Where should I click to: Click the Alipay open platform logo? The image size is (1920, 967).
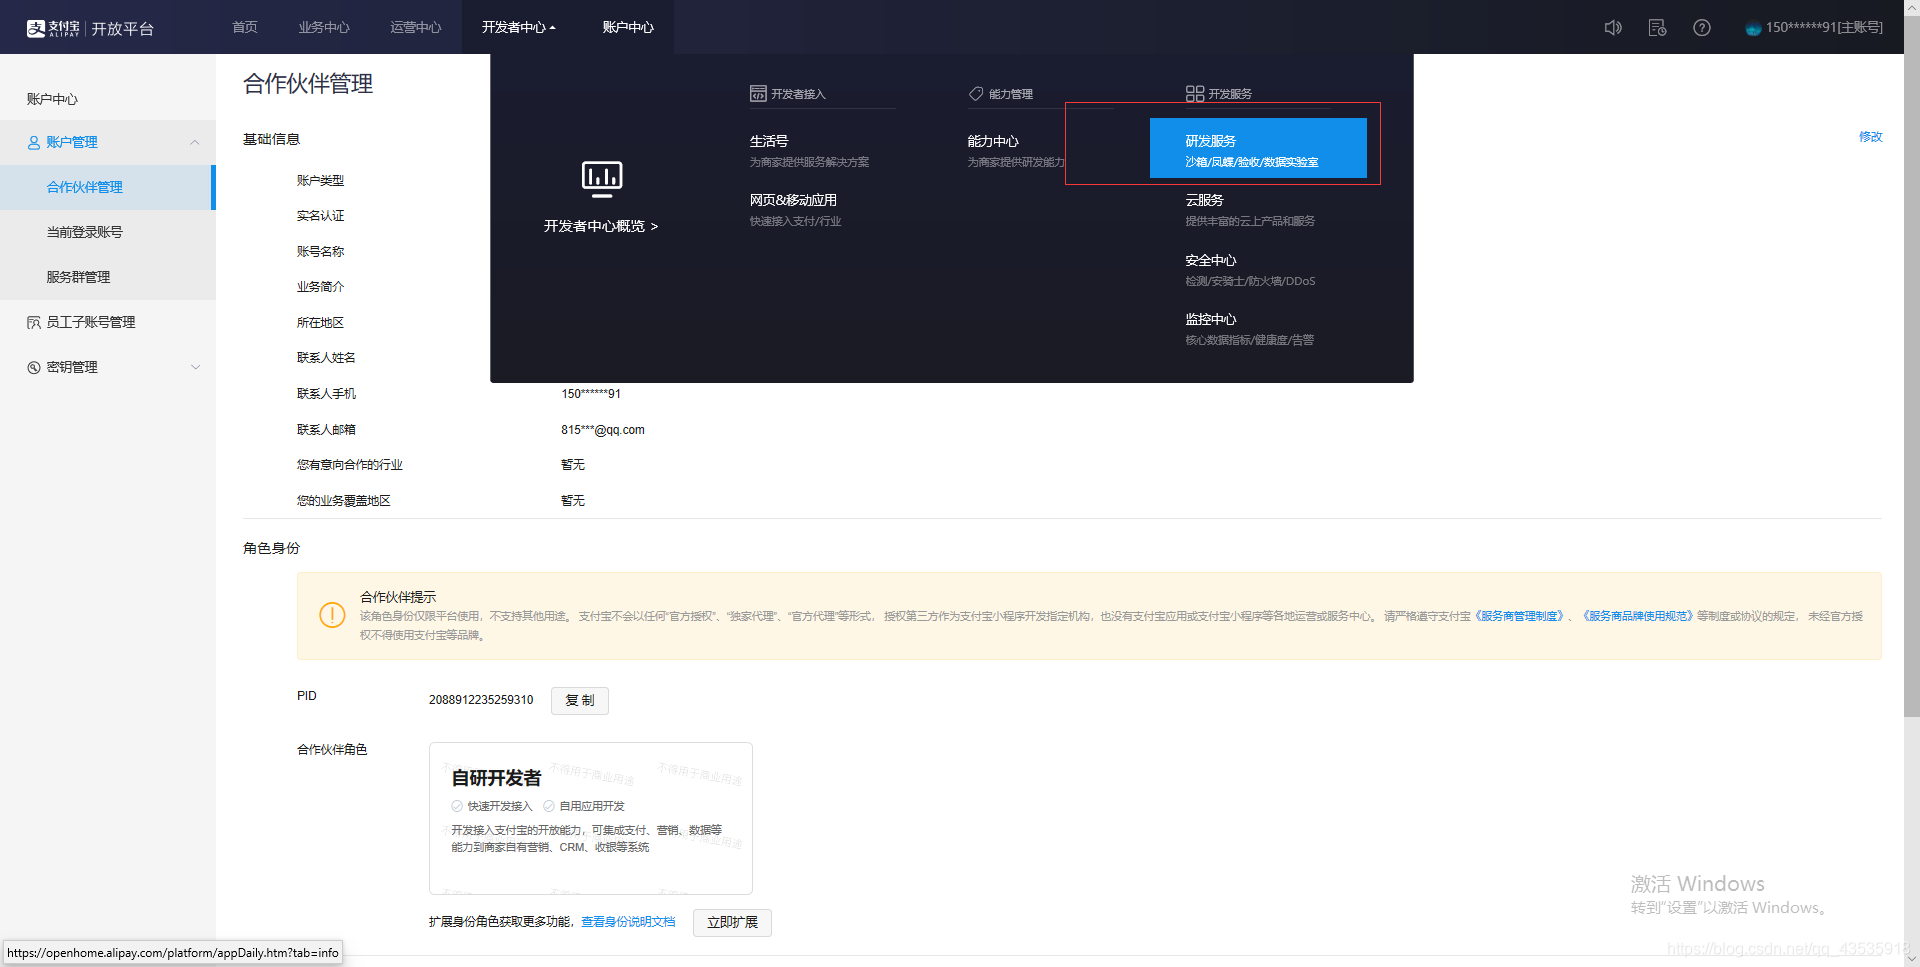[90, 28]
